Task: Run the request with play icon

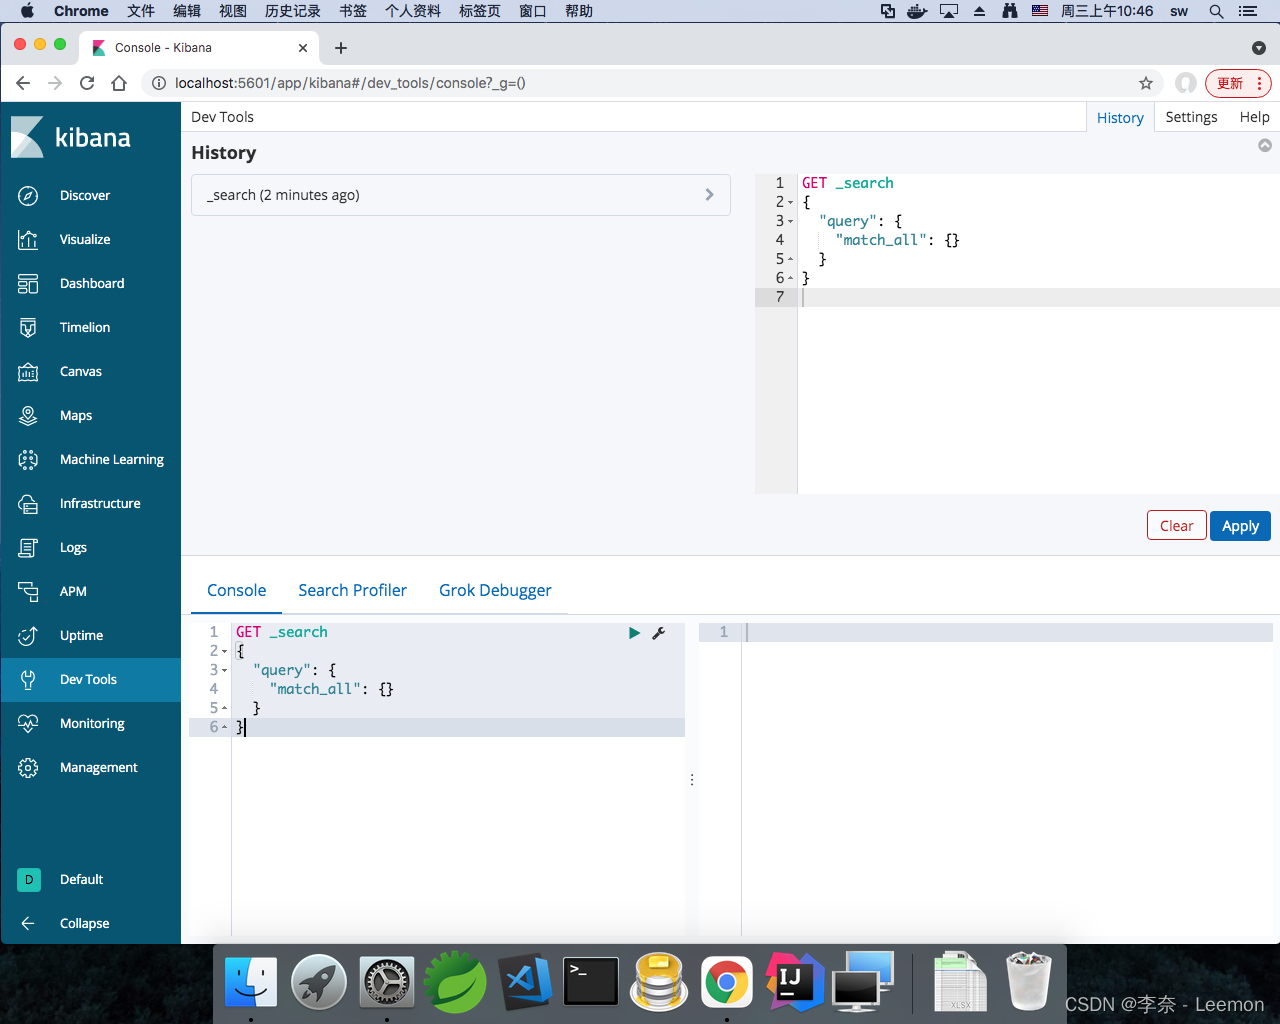Action: pos(634,633)
